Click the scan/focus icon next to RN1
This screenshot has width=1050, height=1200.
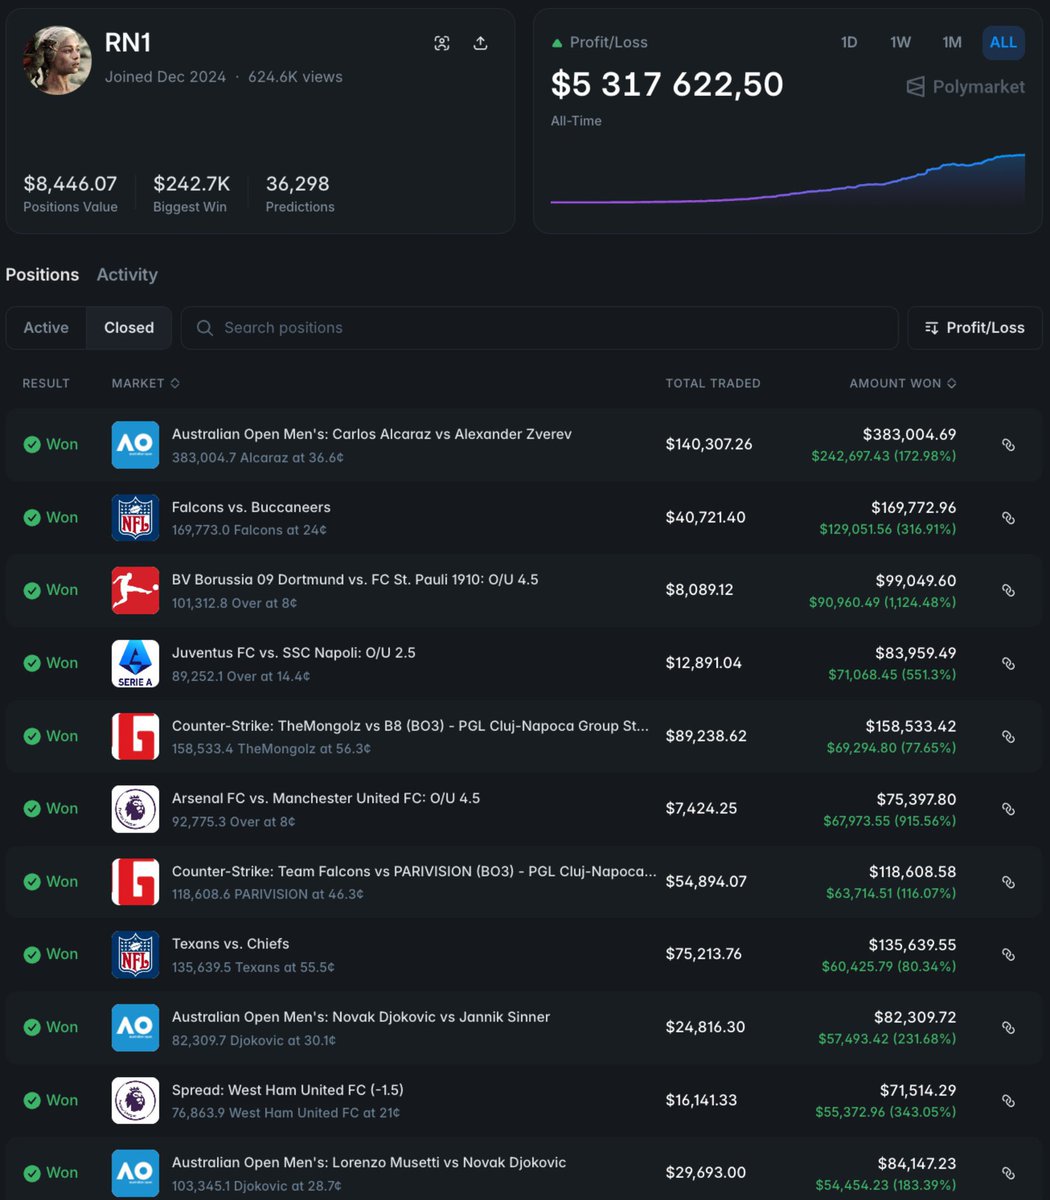442,43
